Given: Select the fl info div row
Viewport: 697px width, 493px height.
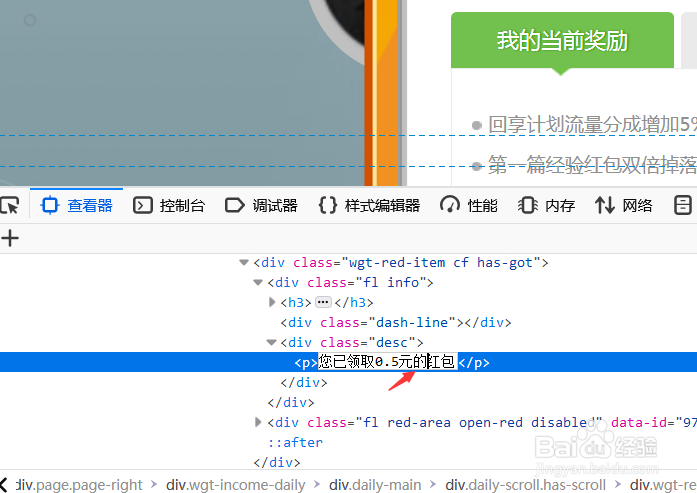Looking at the screenshot, I should click(x=350, y=282).
